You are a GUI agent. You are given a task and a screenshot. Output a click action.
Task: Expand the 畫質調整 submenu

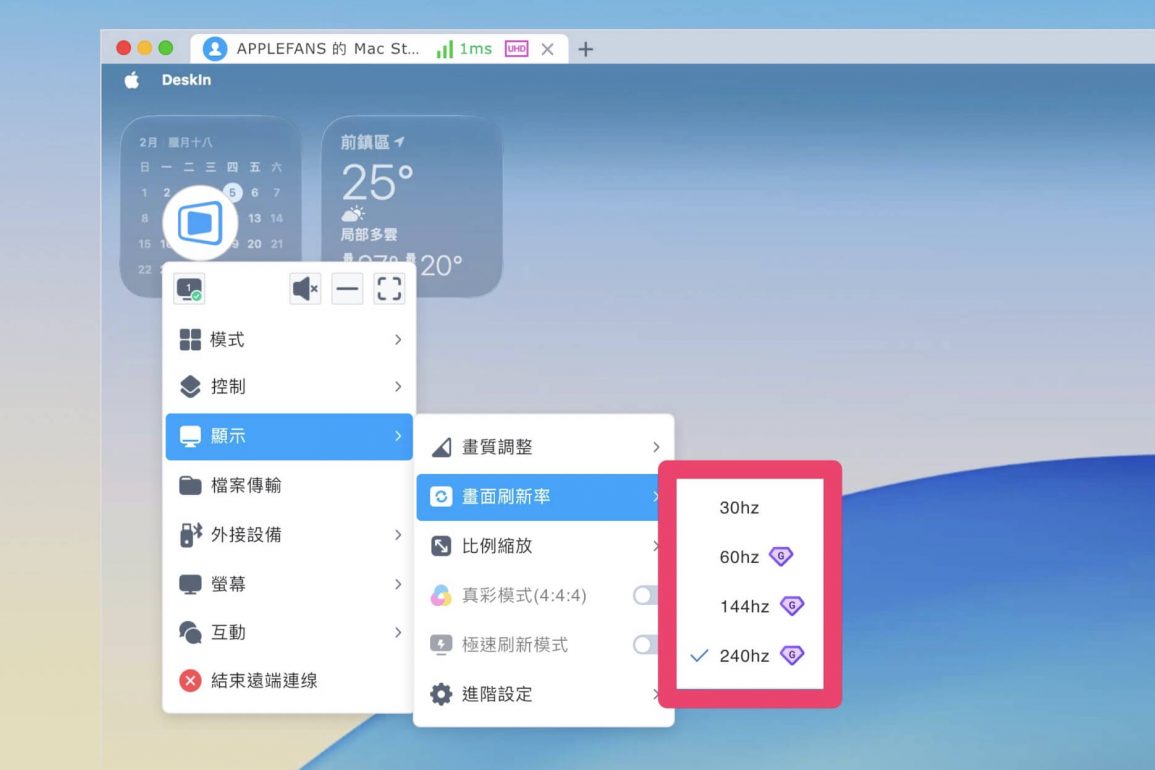click(x=544, y=447)
